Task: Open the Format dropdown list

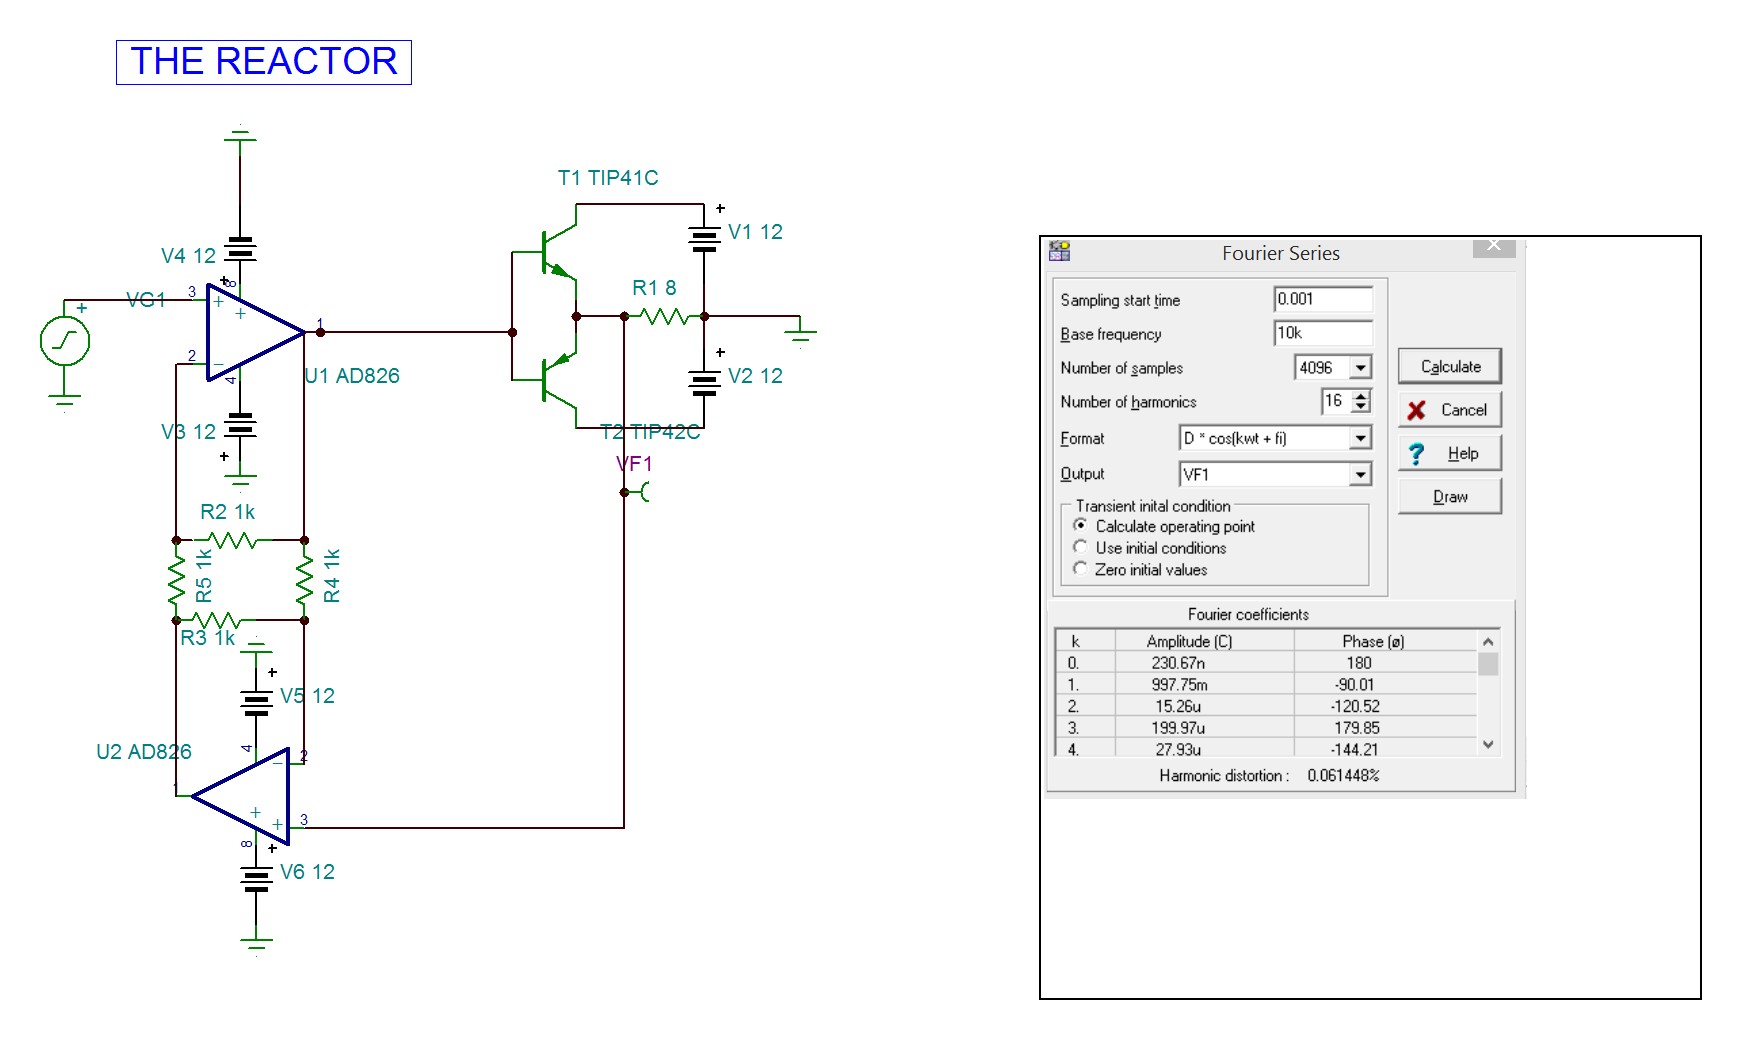Action: 1360,438
